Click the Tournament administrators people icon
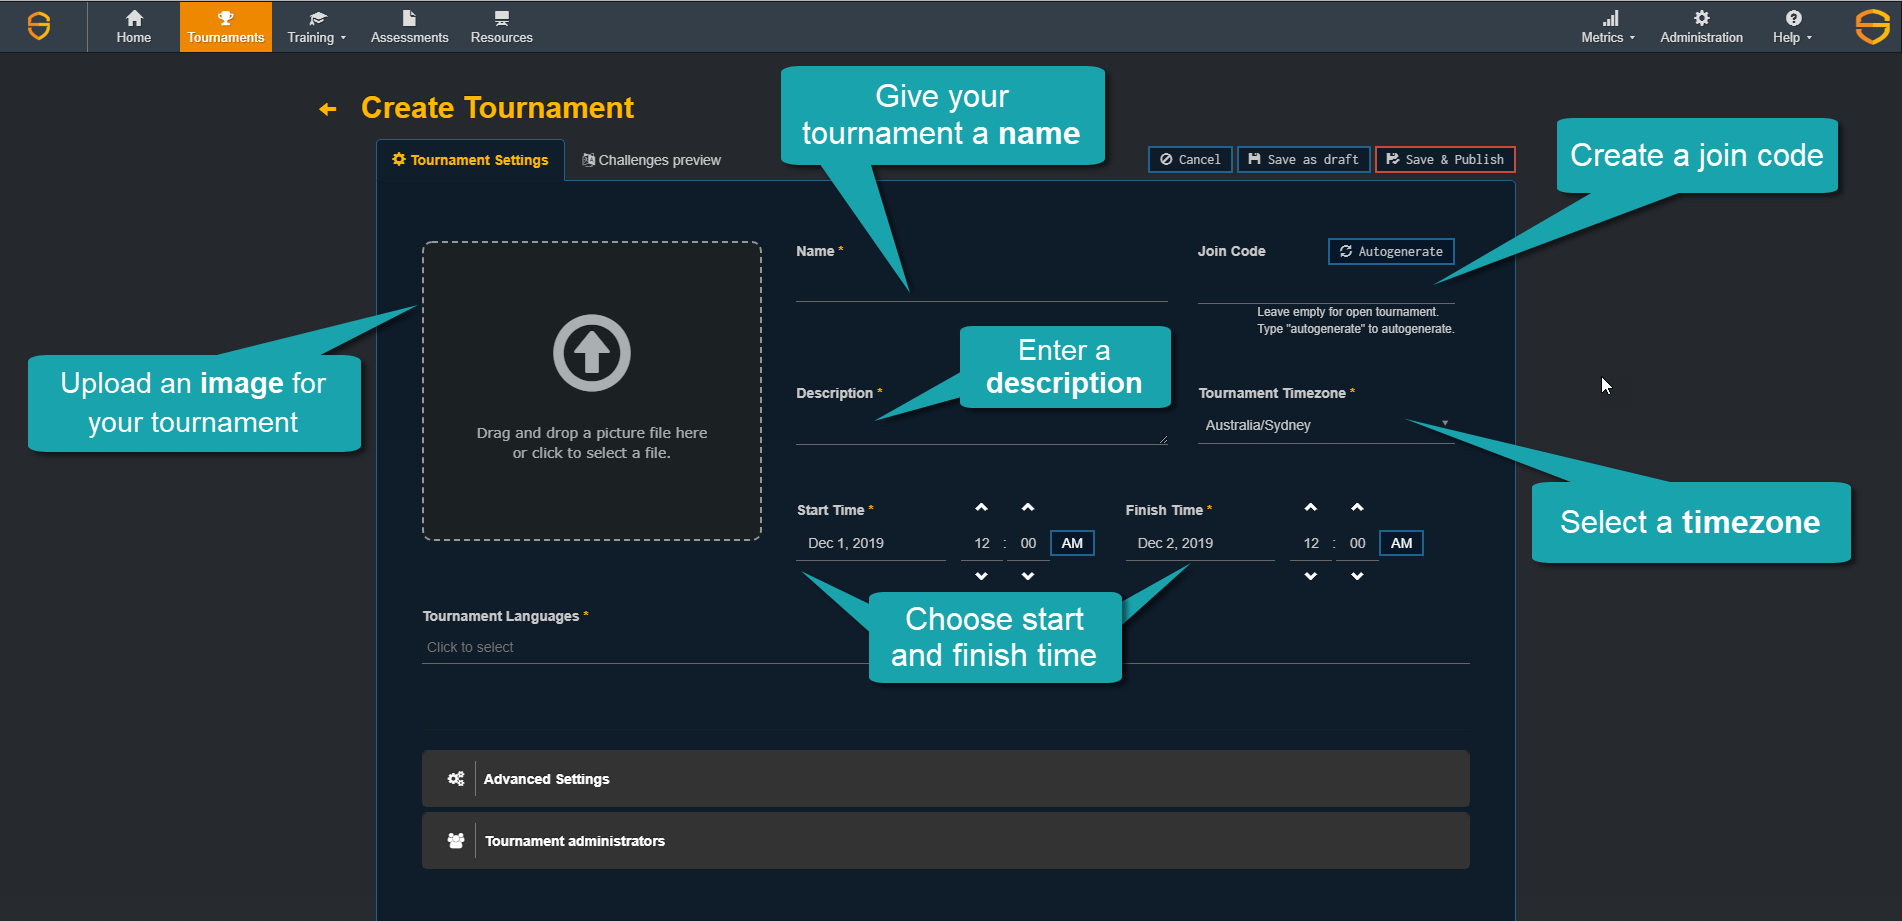1902x921 pixels. point(456,840)
